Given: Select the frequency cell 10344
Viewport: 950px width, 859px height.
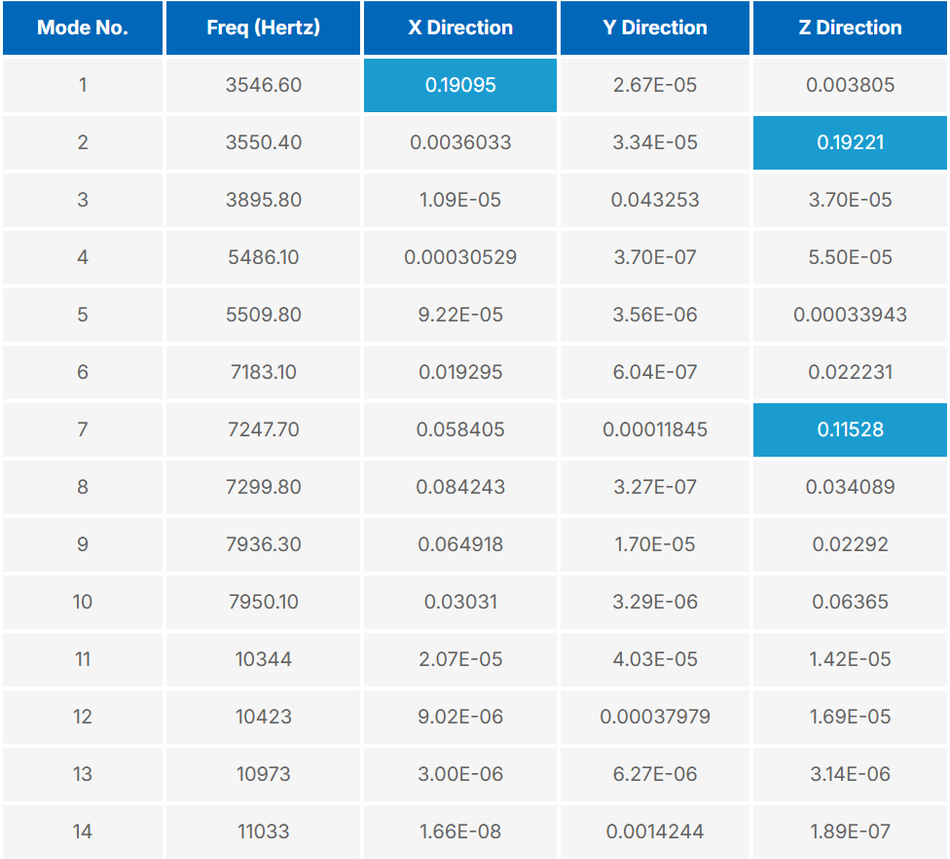Looking at the screenshot, I should 263,659.
